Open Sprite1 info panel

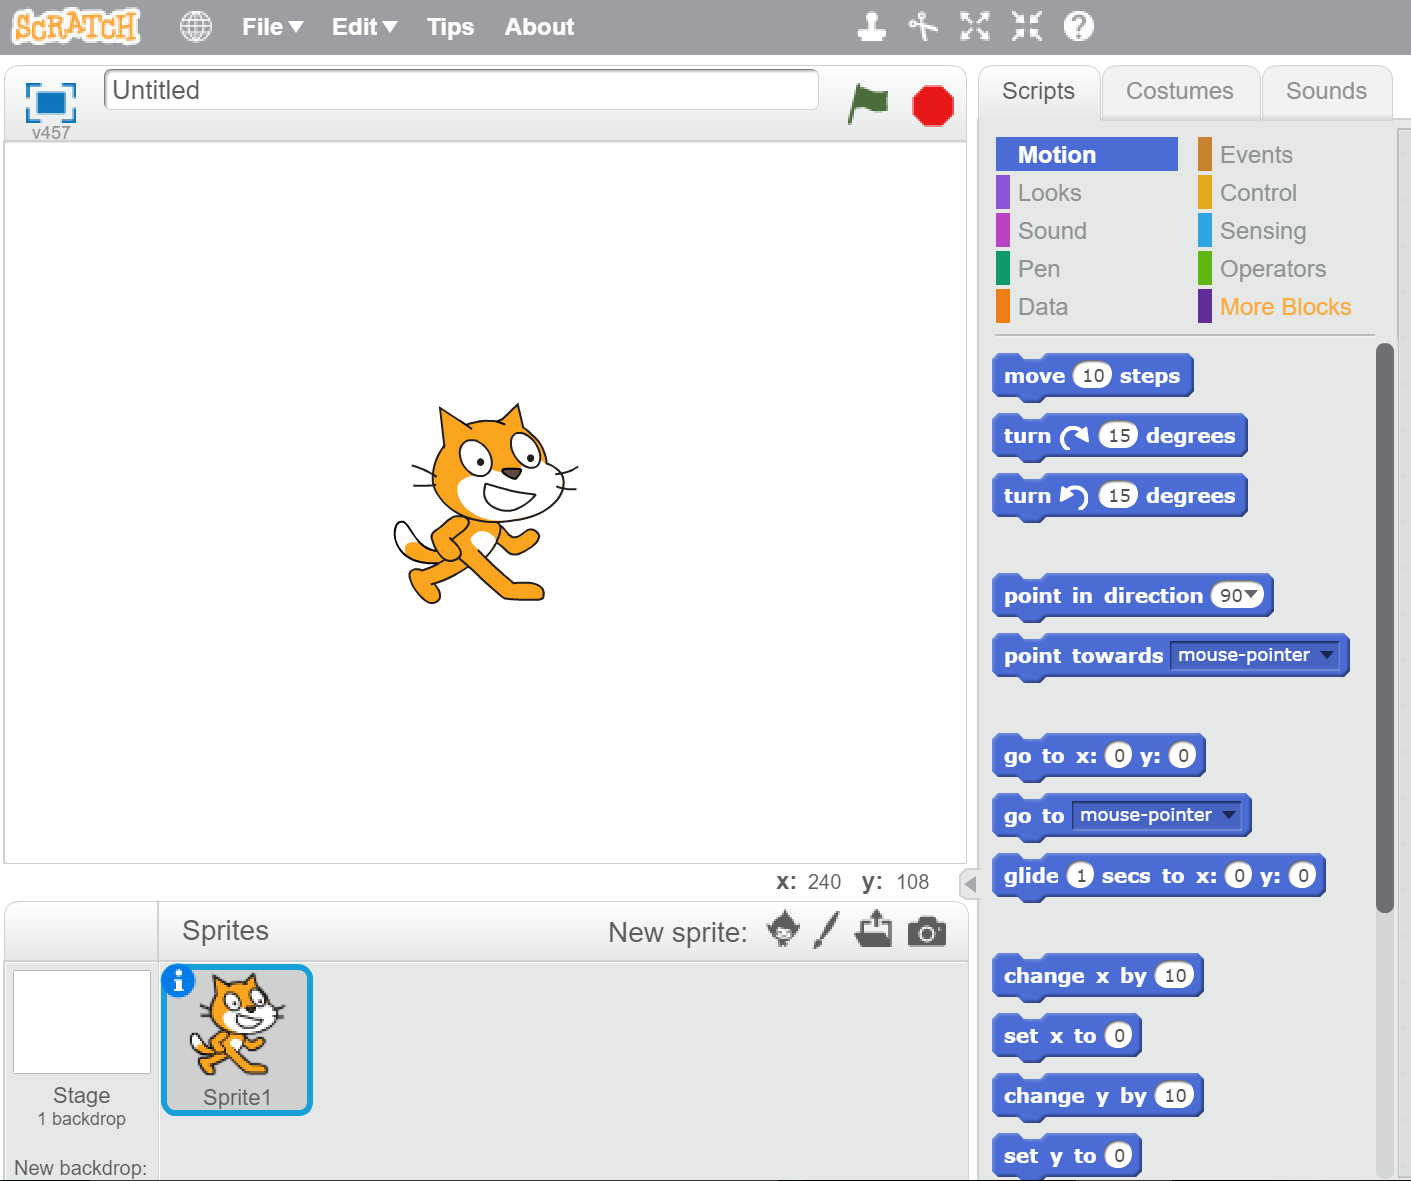(x=179, y=982)
